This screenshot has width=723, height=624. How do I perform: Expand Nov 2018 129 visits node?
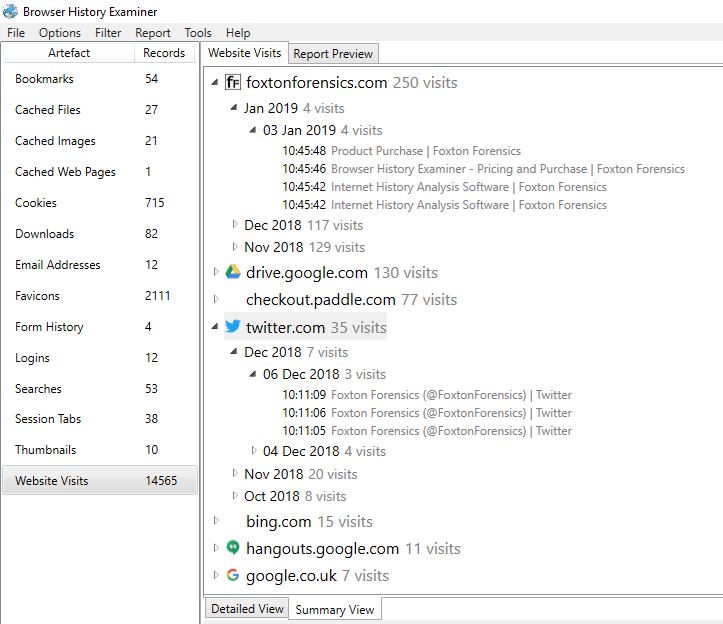tap(234, 247)
